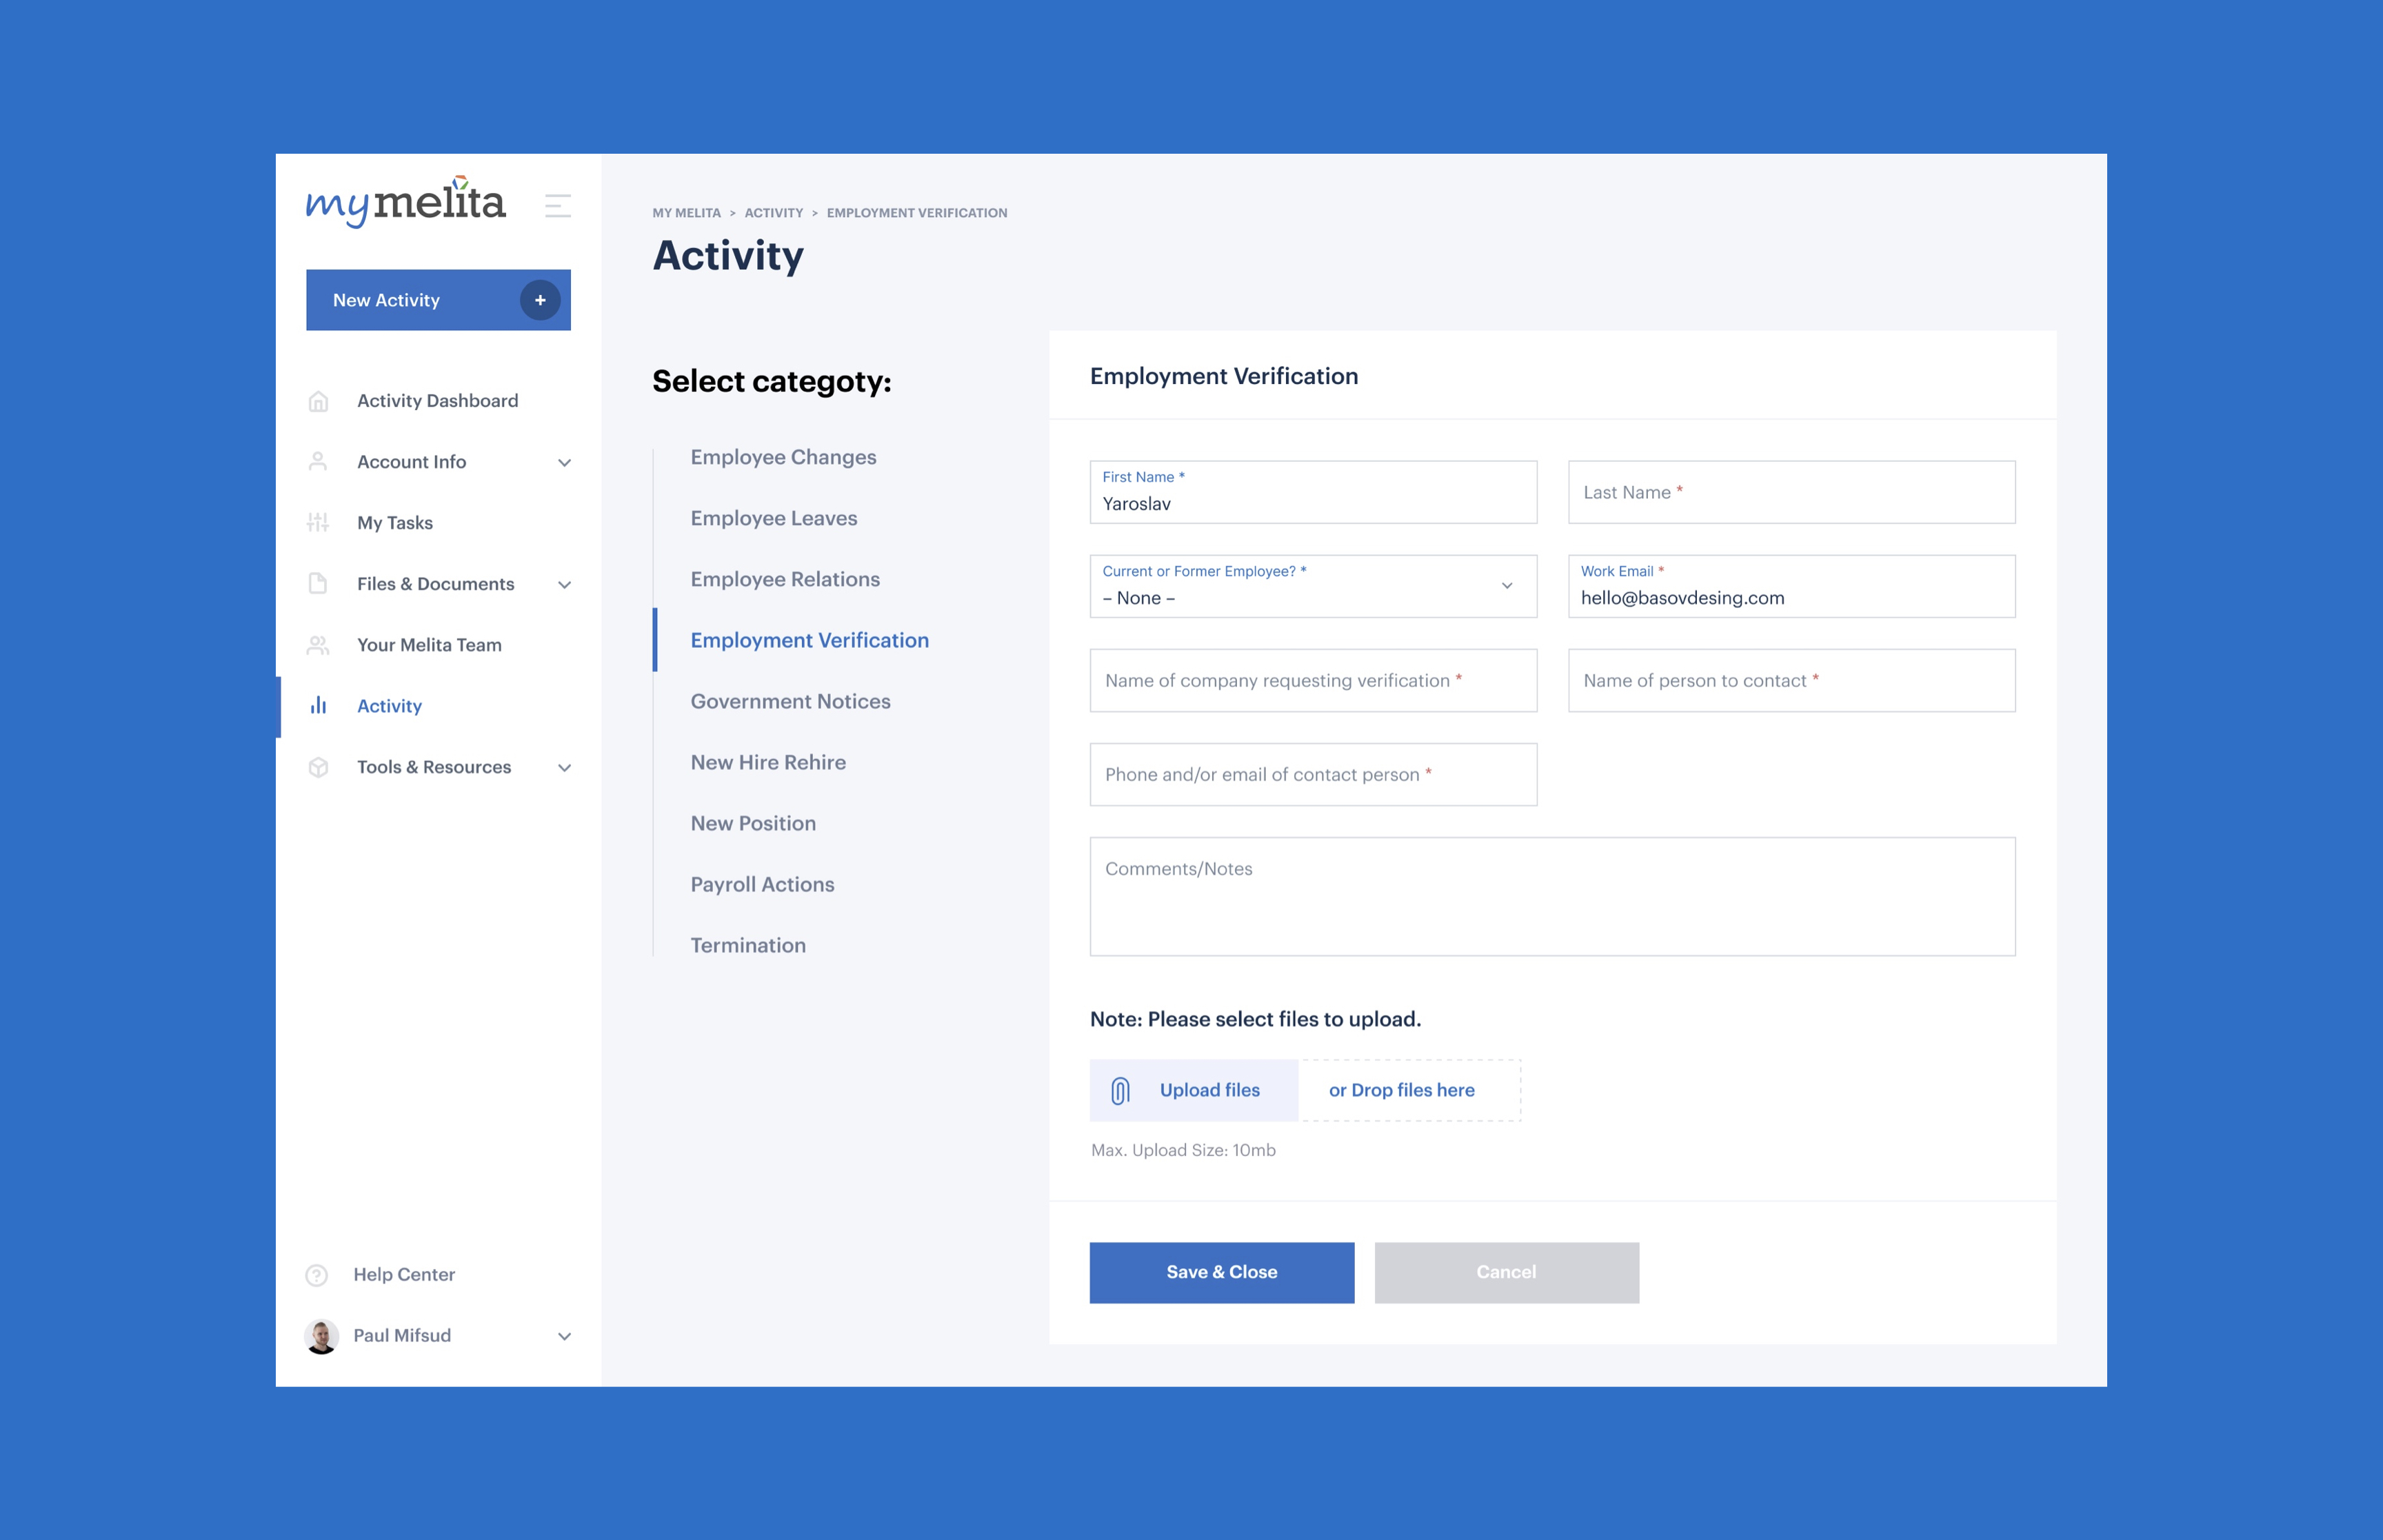
Task: Collapse sidebar with hamburger menu icon
Action: pos(558,206)
